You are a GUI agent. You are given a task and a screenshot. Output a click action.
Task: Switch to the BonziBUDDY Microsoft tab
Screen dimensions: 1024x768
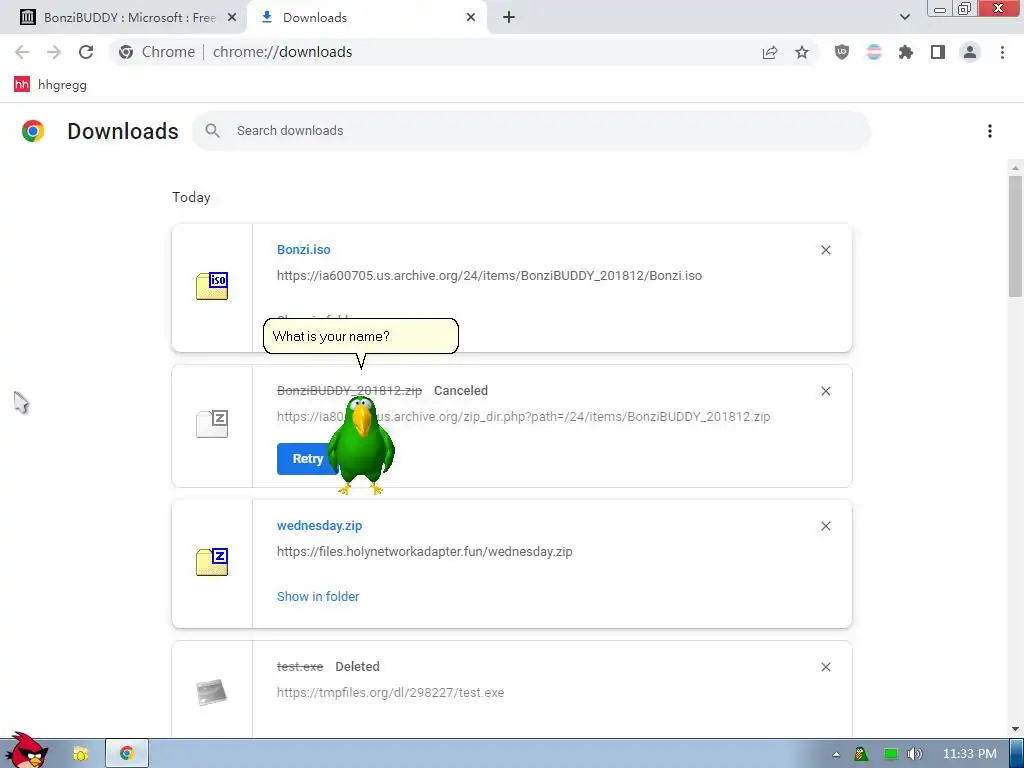click(x=122, y=18)
